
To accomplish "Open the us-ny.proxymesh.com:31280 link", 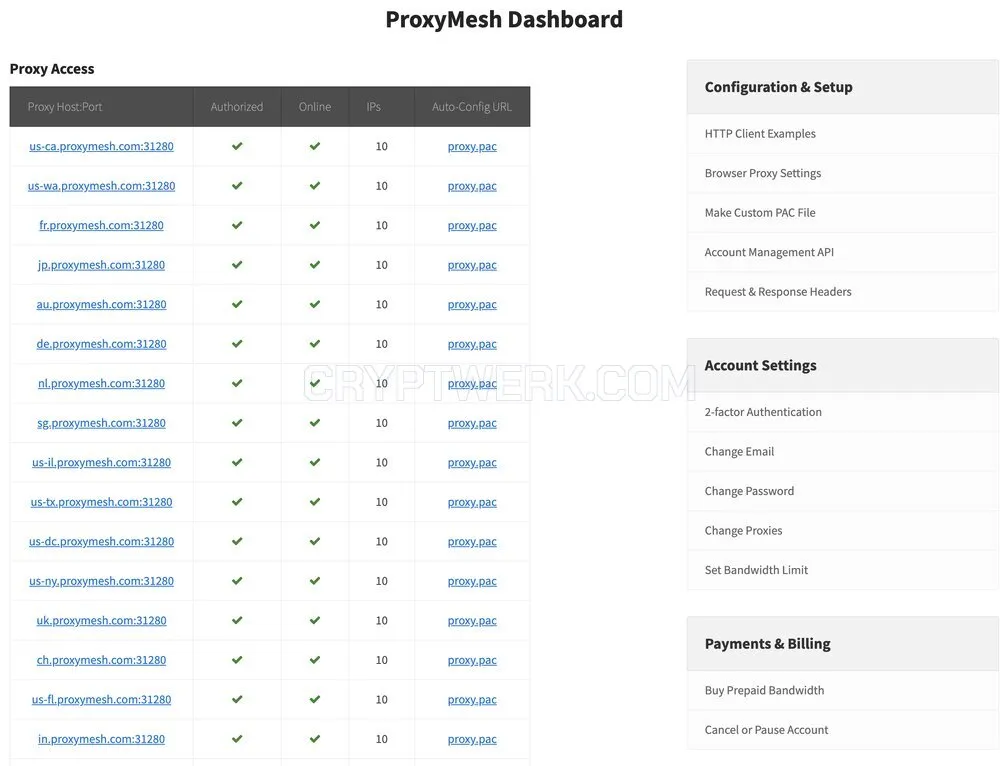I will [101, 581].
